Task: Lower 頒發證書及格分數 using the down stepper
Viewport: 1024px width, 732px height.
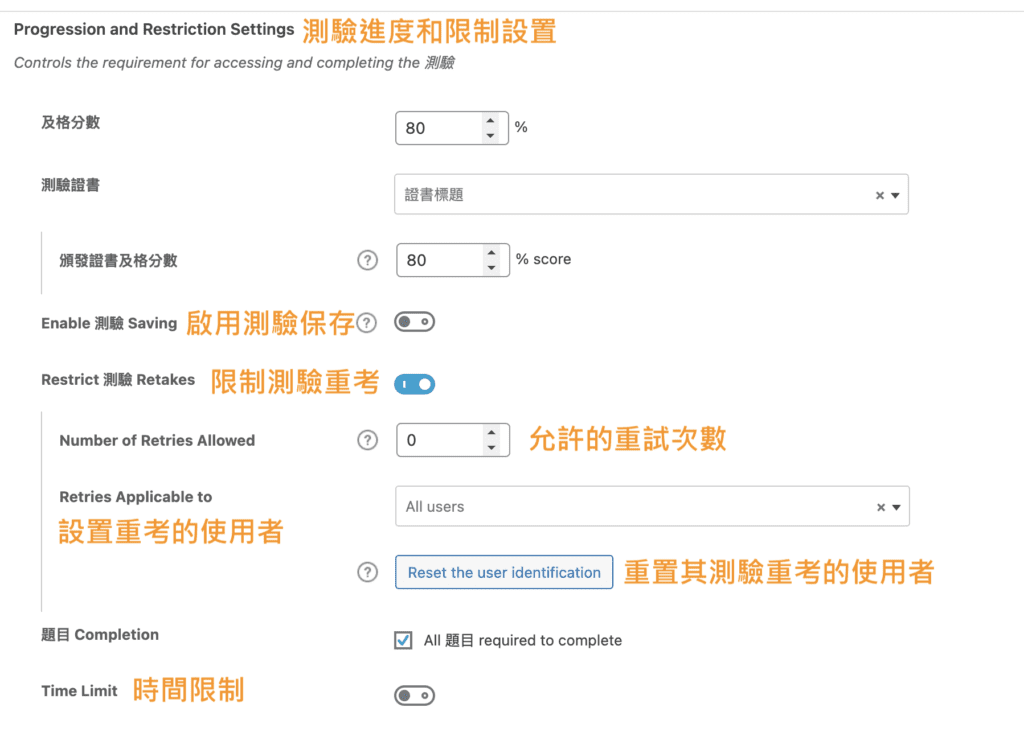Action: pos(491,267)
